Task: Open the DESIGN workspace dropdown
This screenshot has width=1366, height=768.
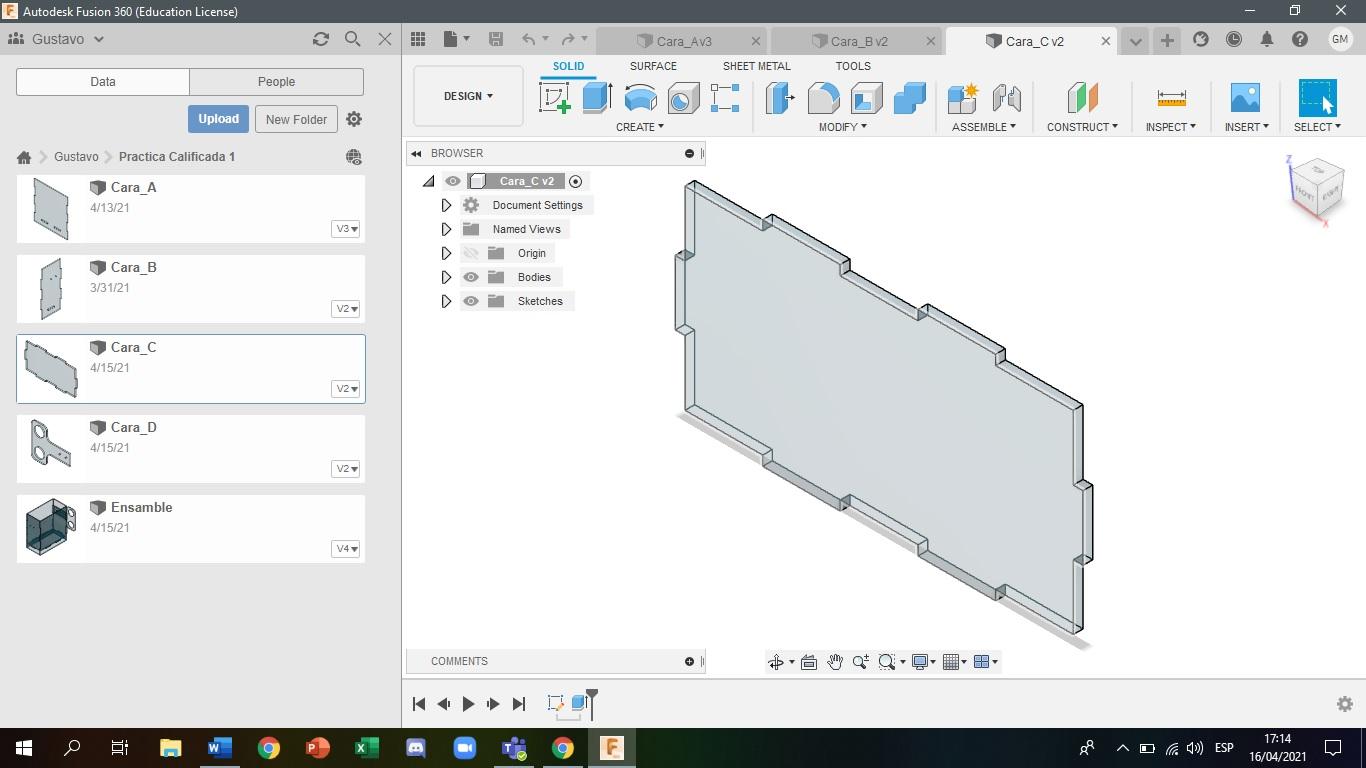Action: [468, 96]
